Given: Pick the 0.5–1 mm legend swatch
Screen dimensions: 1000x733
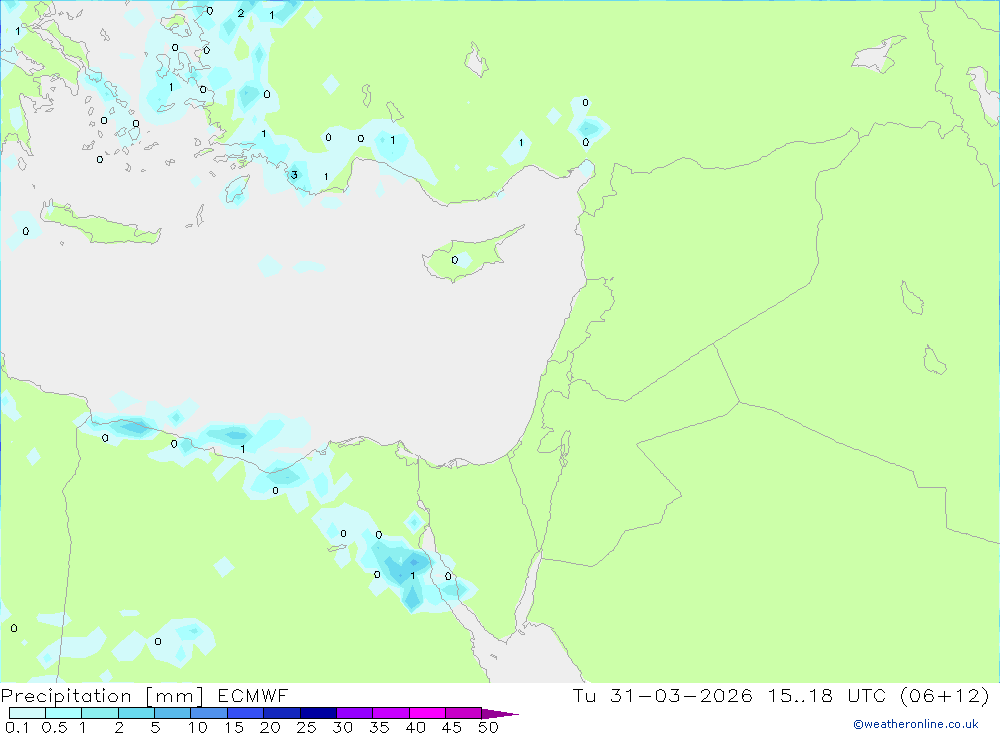Looking at the screenshot, I should coord(63,713).
